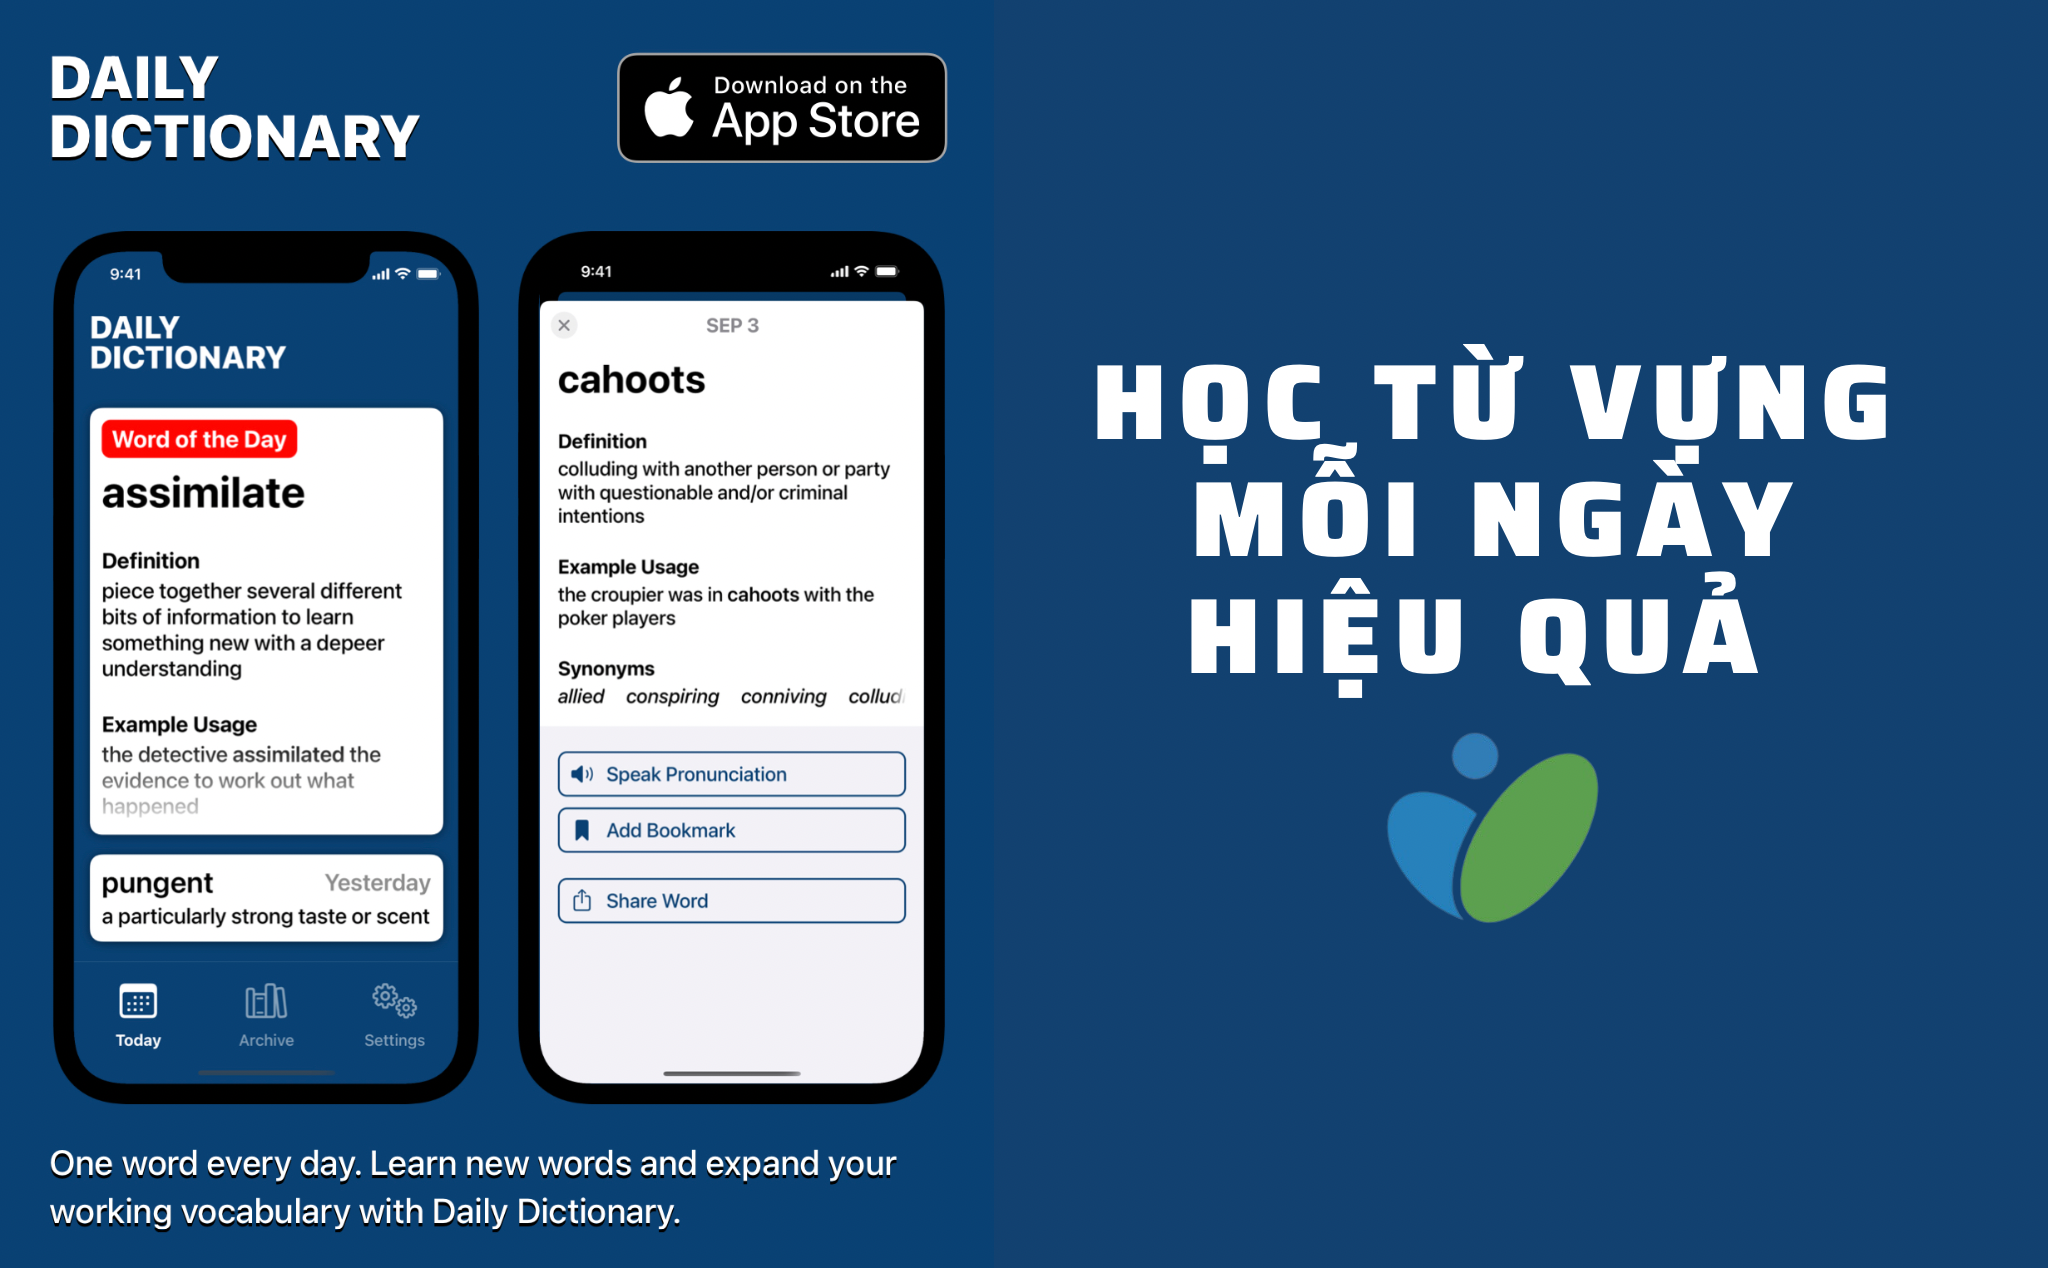Tap the Add Bookmark button

point(731,829)
